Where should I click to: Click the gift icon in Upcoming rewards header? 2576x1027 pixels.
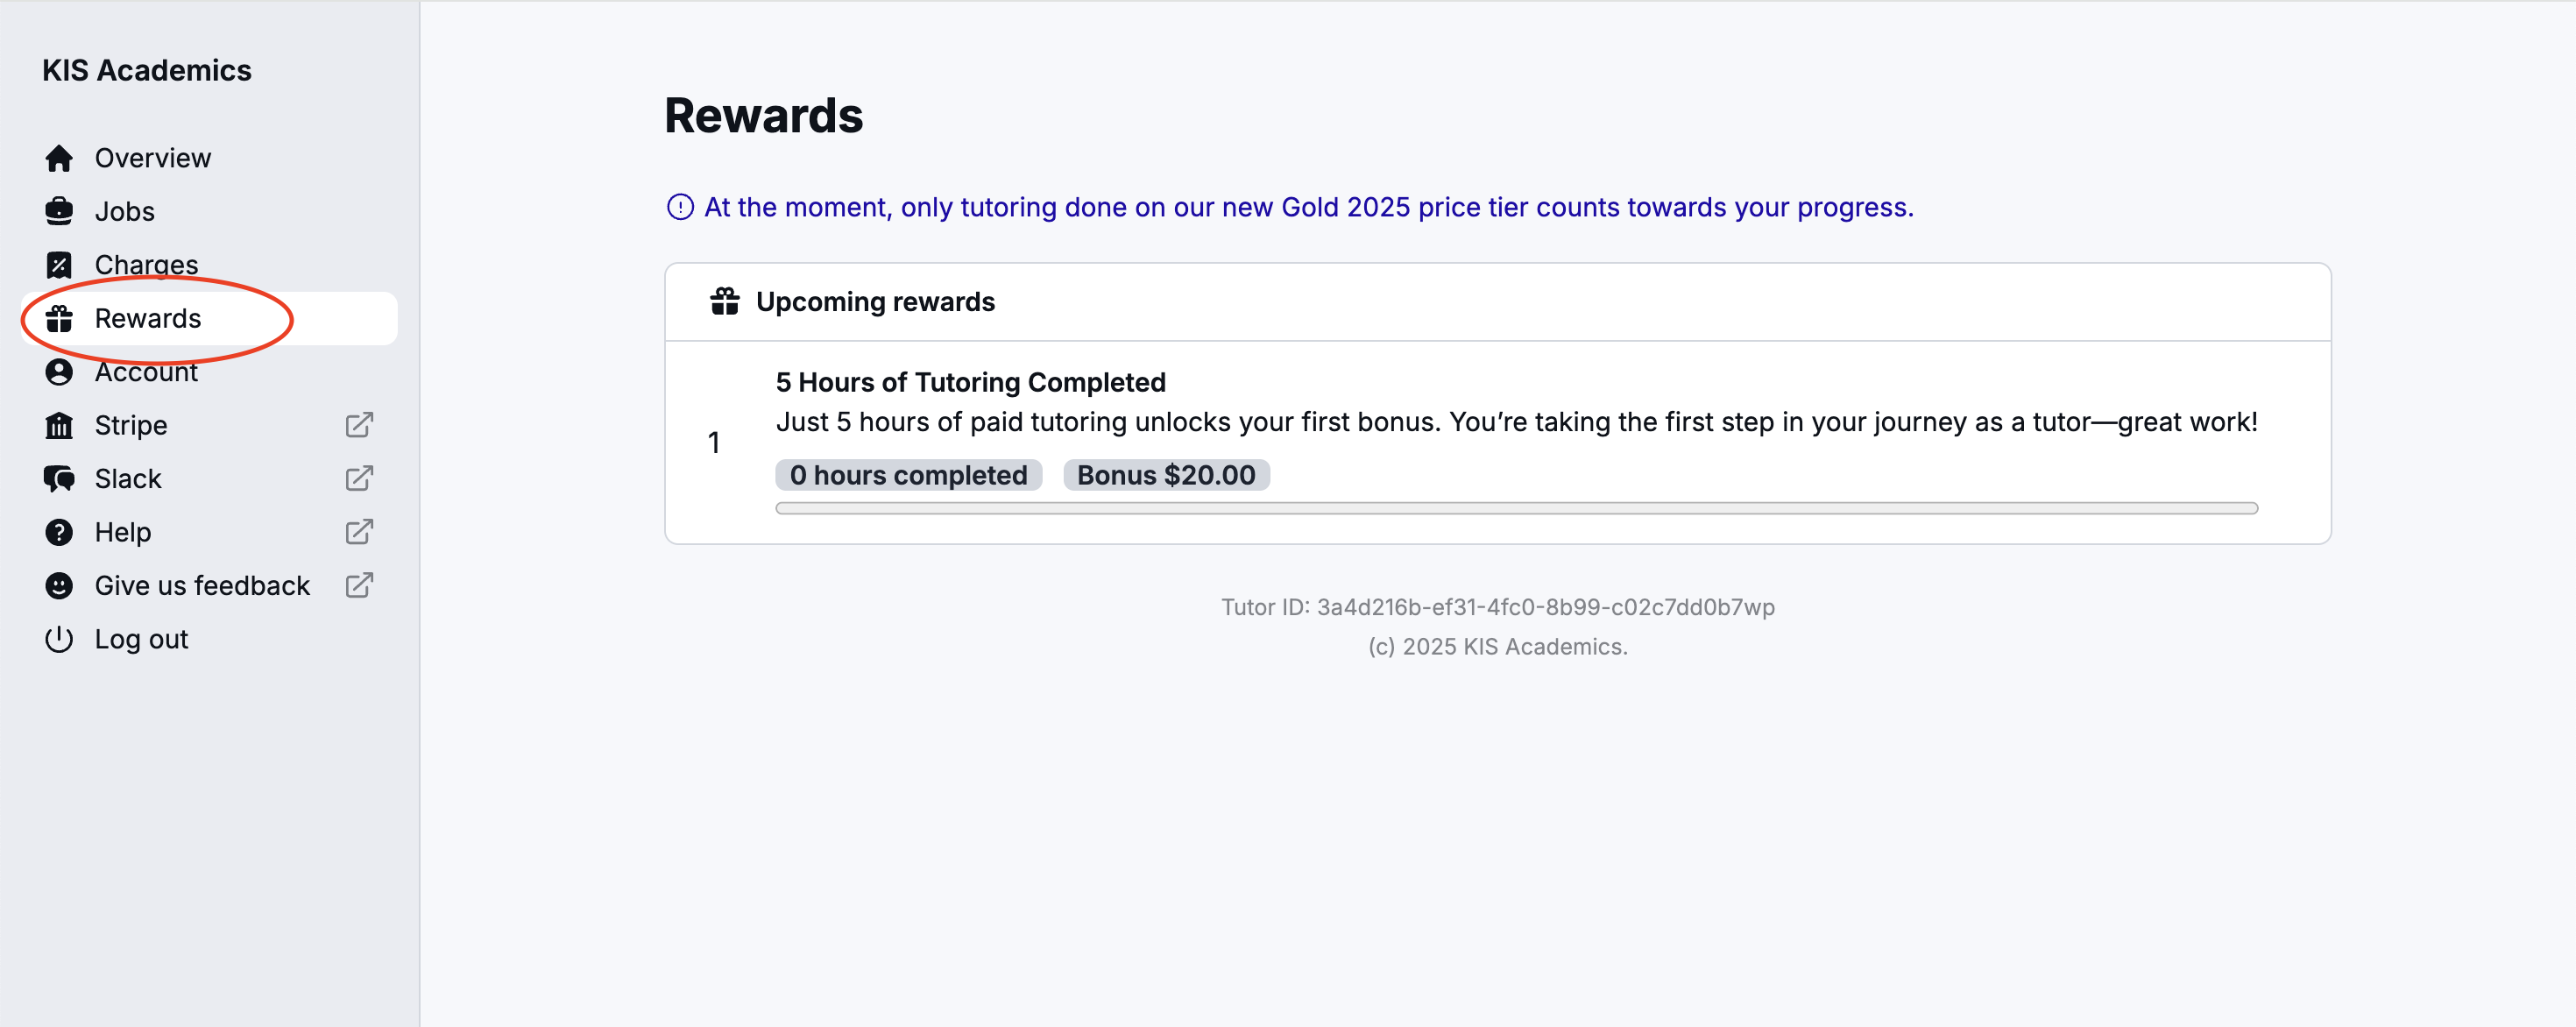(723, 300)
